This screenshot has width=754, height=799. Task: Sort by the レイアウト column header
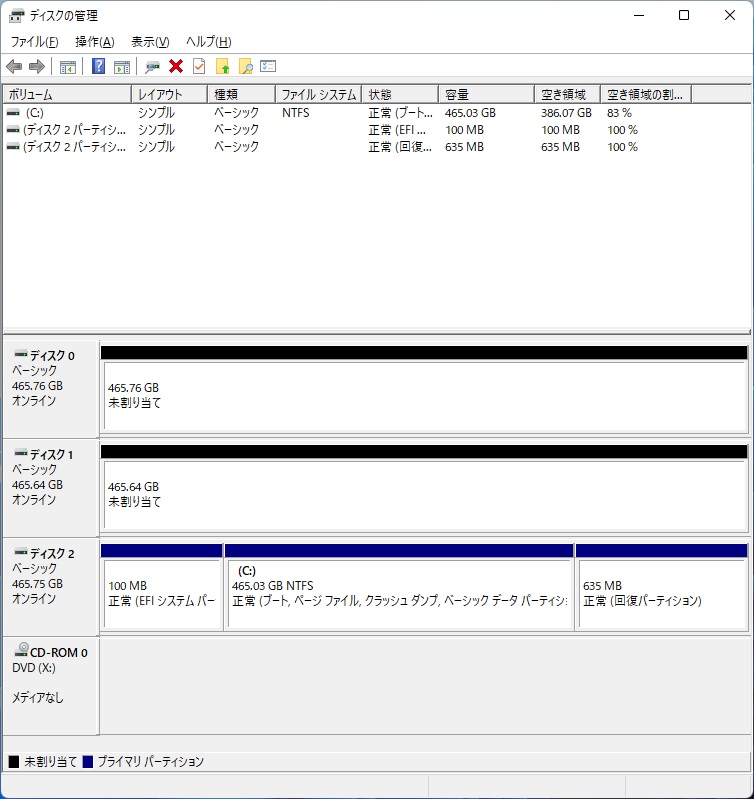pyautogui.click(x=170, y=94)
